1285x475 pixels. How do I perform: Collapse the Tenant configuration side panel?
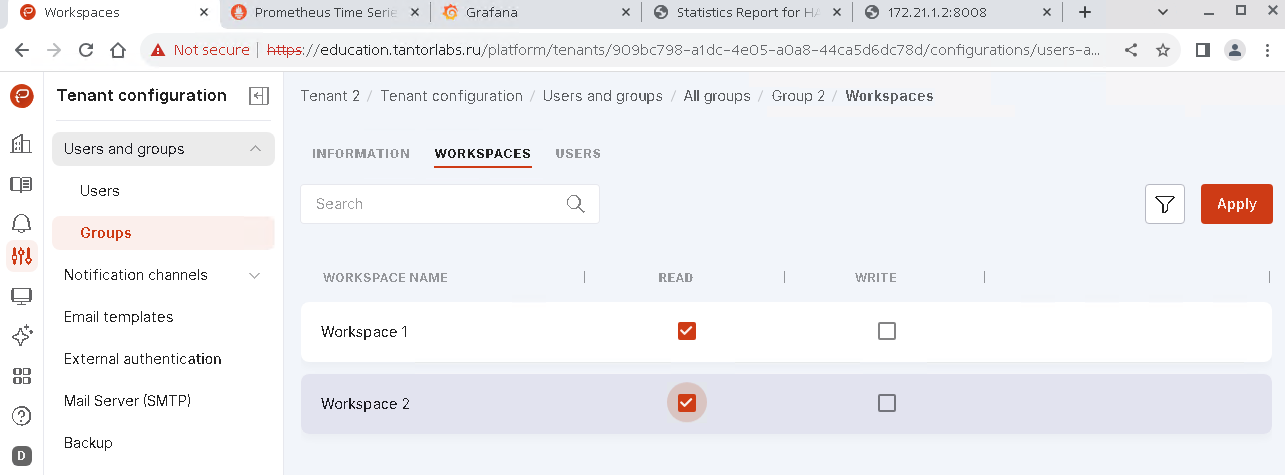point(259,96)
